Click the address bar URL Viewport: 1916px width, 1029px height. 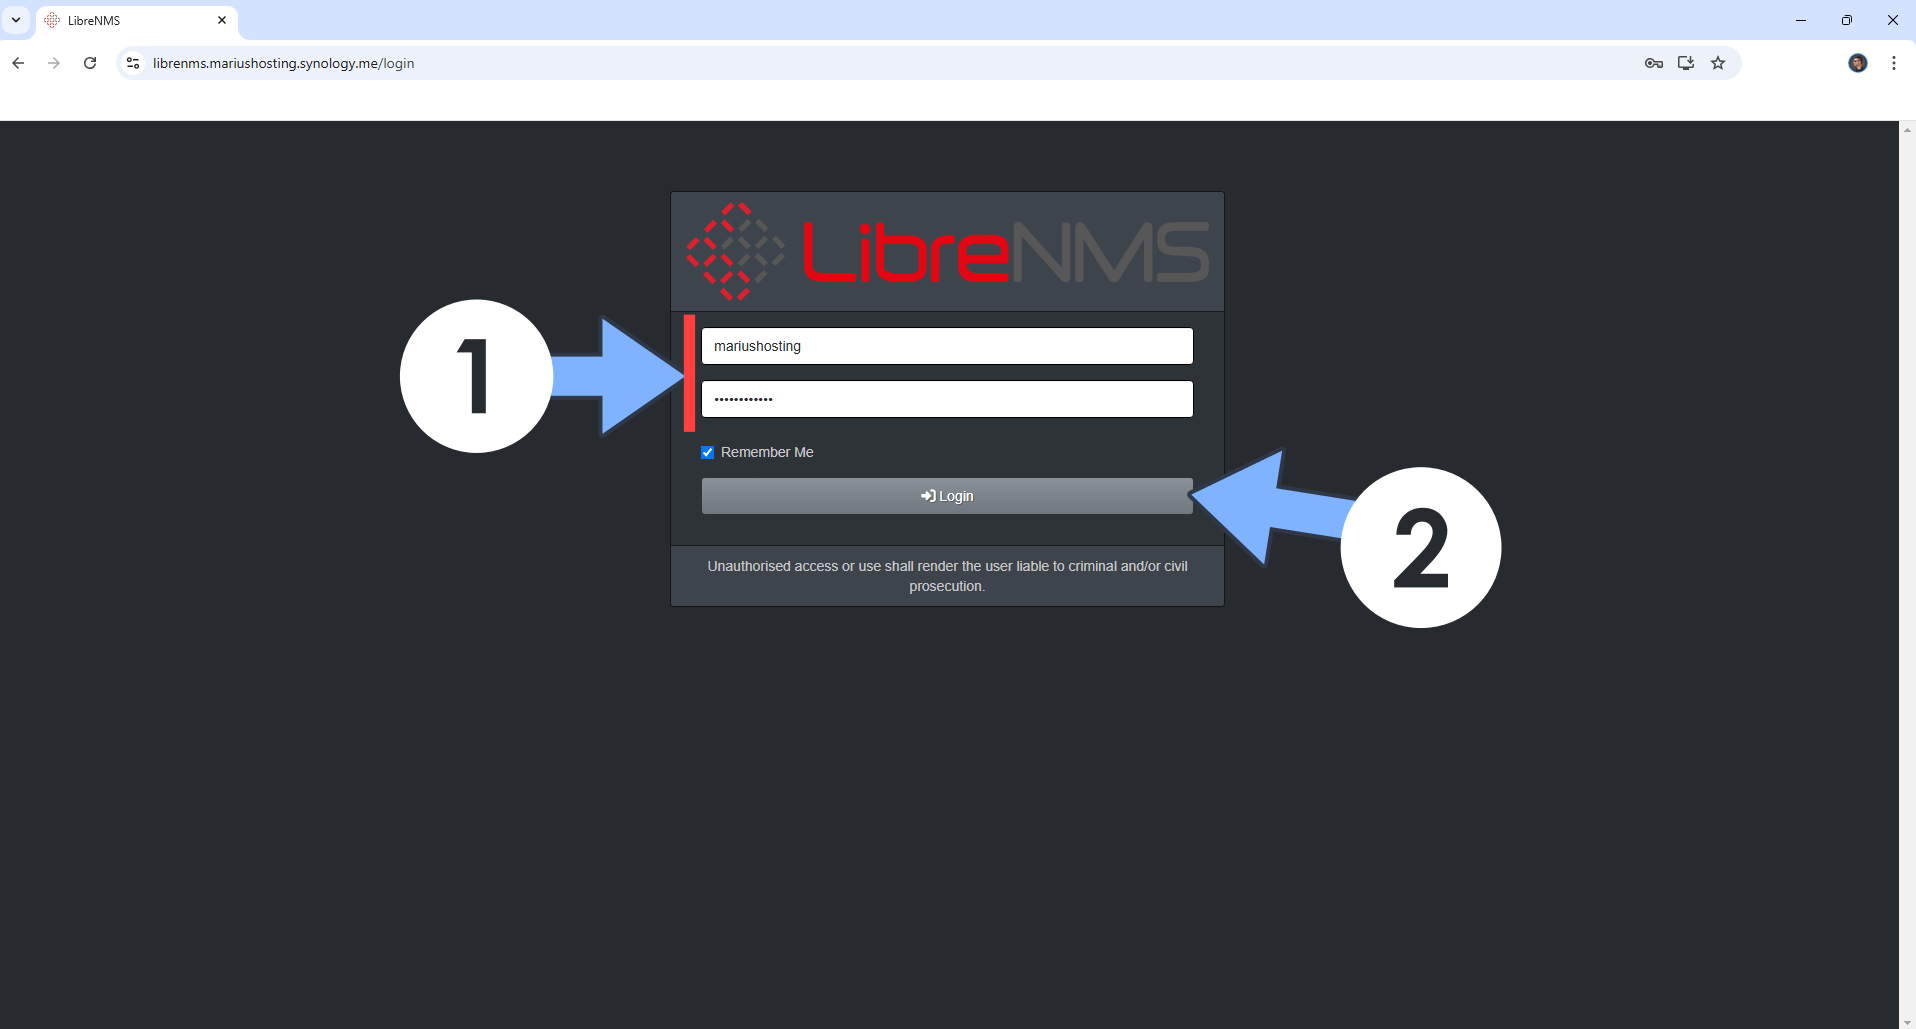pyautogui.click(x=283, y=63)
